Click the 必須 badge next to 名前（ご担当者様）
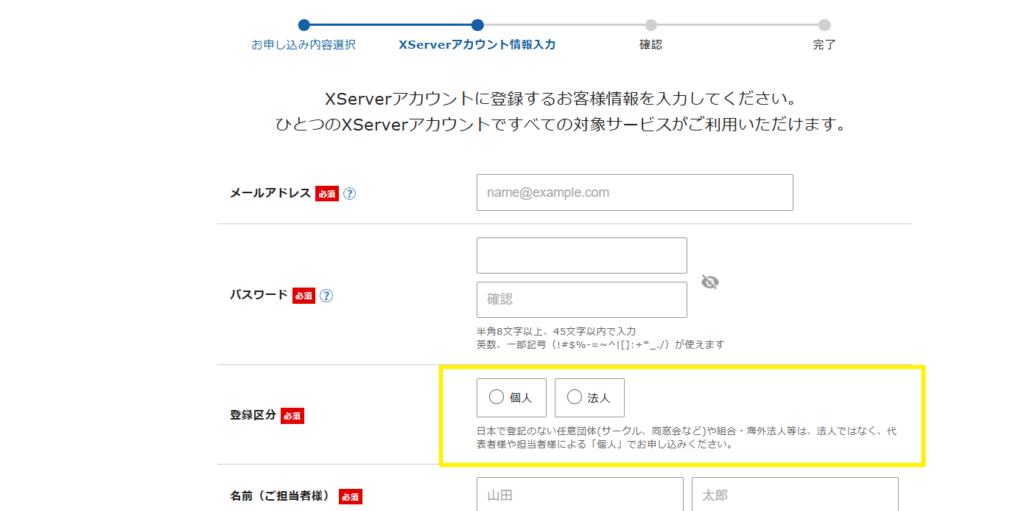The height and width of the screenshot is (511, 1024). click(x=351, y=497)
